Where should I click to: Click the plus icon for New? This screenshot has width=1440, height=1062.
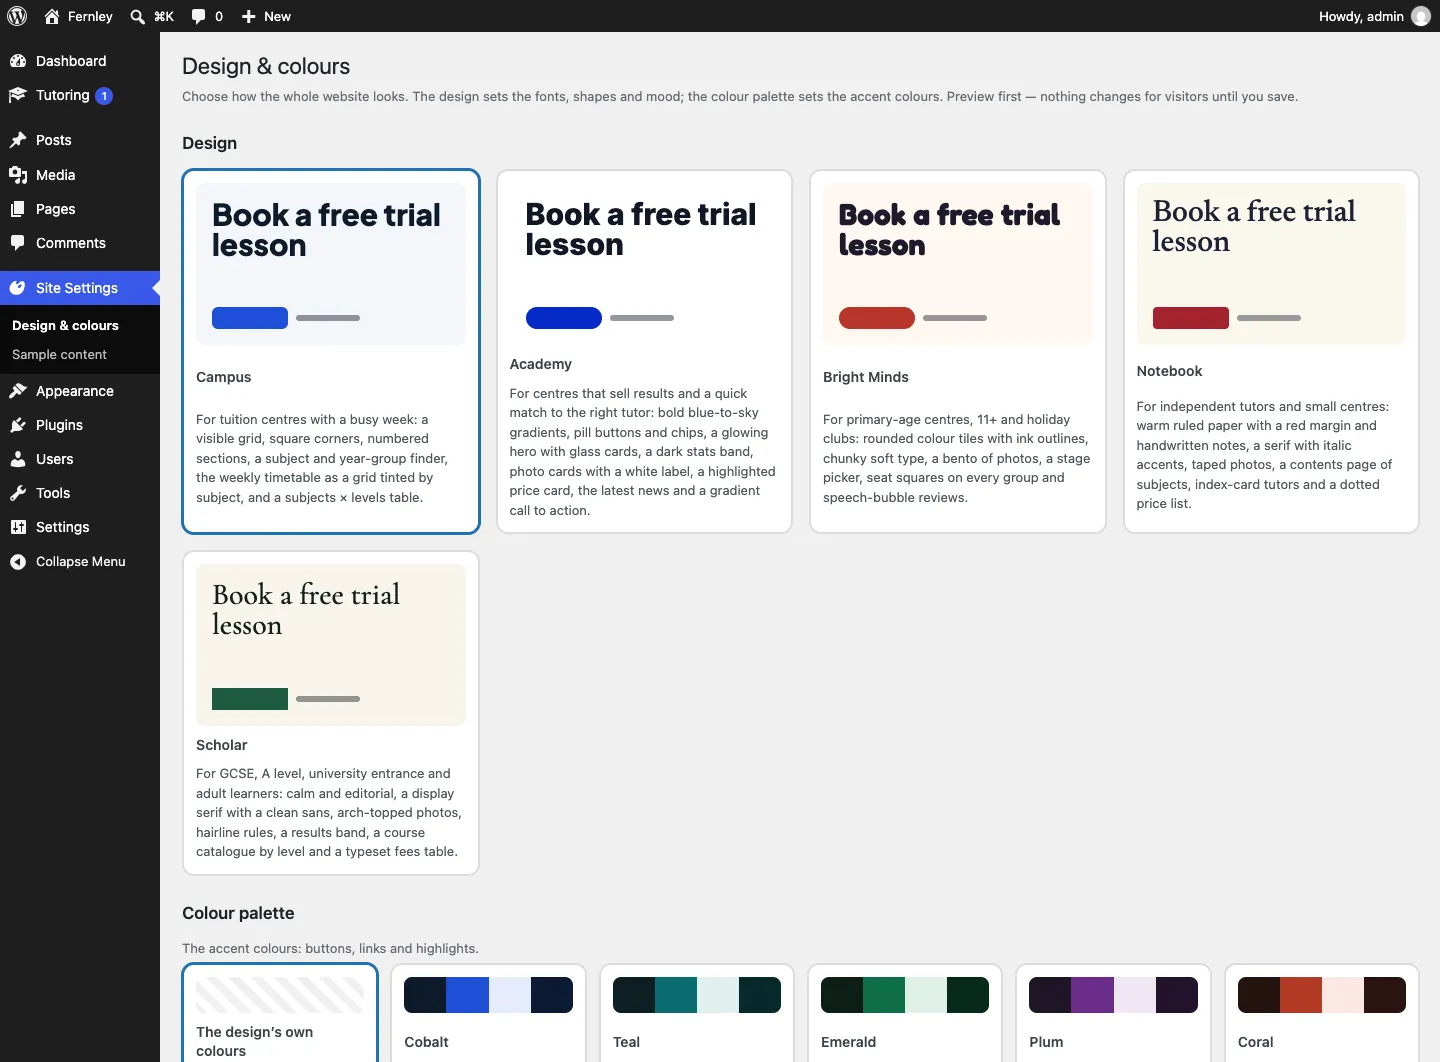249,16
